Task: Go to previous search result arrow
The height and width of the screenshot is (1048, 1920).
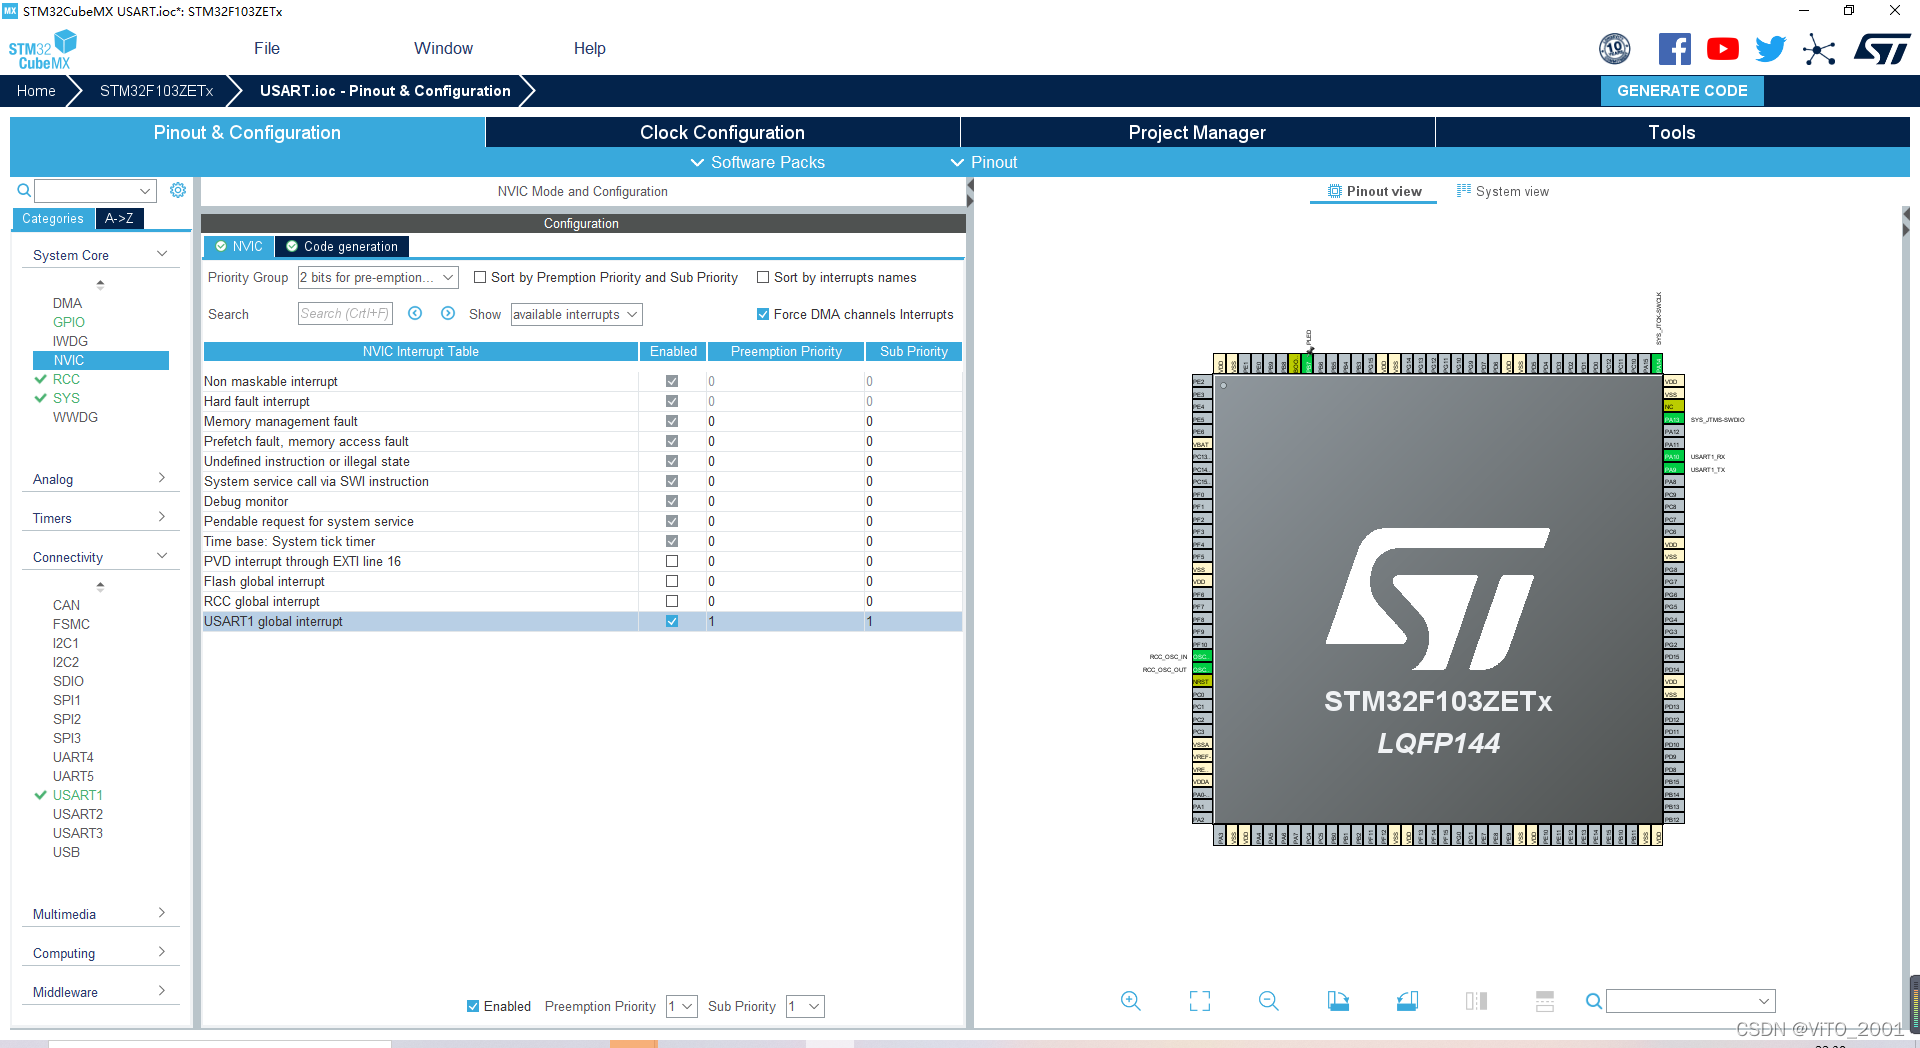Action: pos(415,313)
